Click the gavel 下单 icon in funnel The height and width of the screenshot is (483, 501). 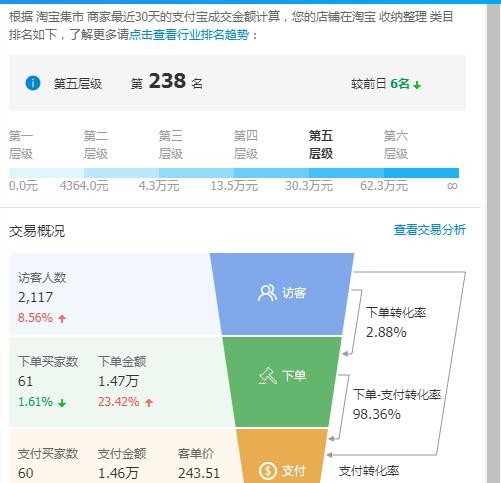(268, 376)
